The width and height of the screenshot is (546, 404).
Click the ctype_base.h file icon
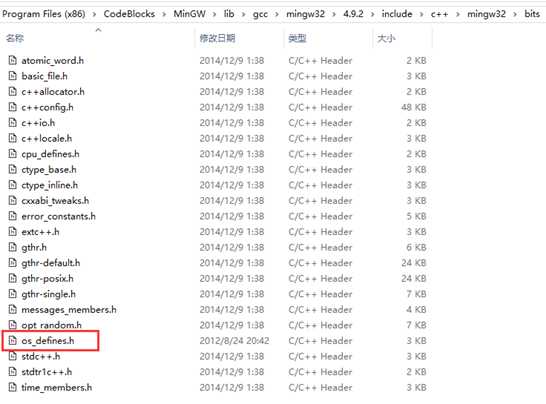pos(13,169)
